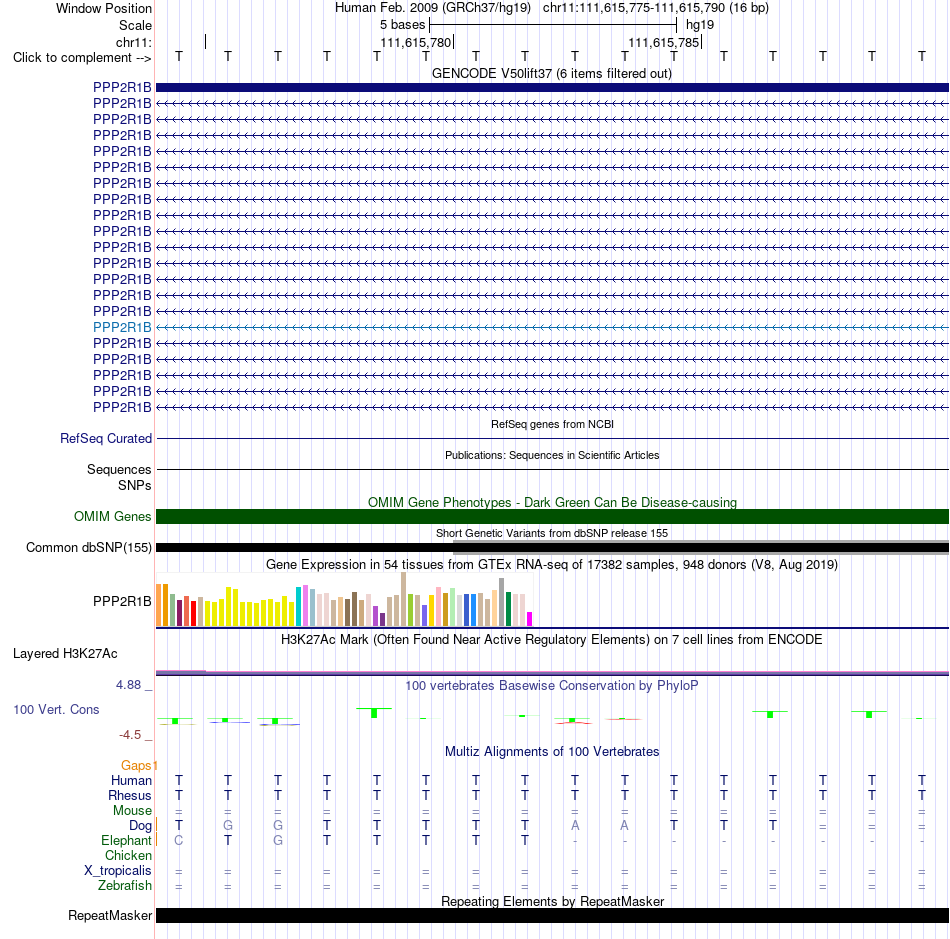Open the "RefSeq genes from NCBI" track title
This screenshot has width=950, height=939.
(x=552, y=424)
